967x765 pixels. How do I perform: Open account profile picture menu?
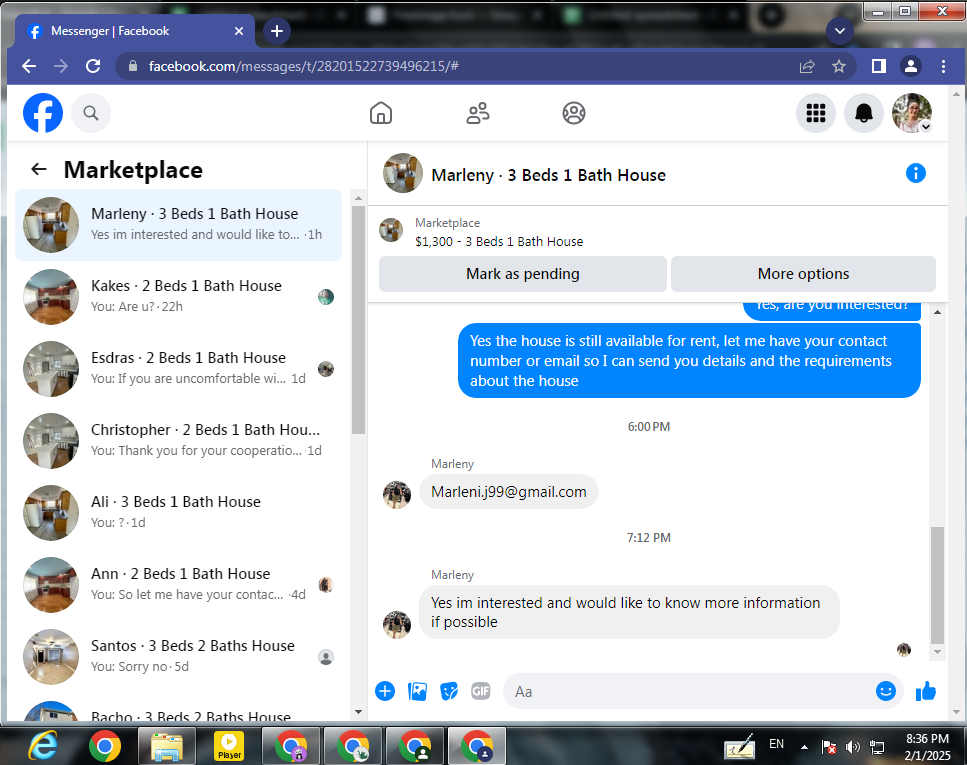coord(911,113)
